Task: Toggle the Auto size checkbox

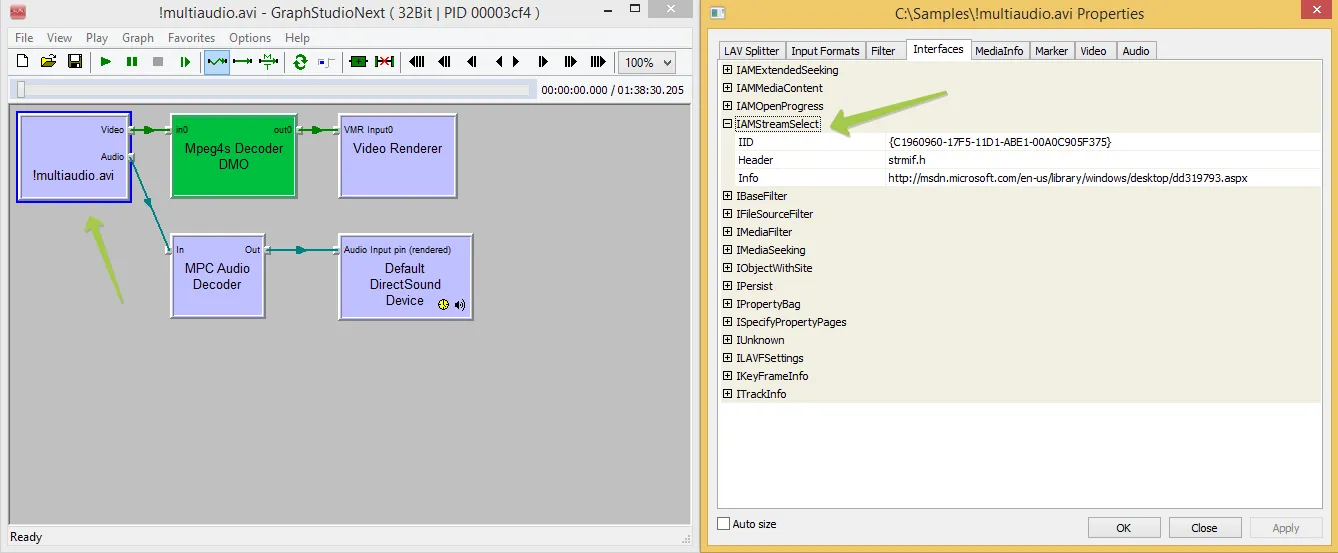Action: click(x=724, y=524)
